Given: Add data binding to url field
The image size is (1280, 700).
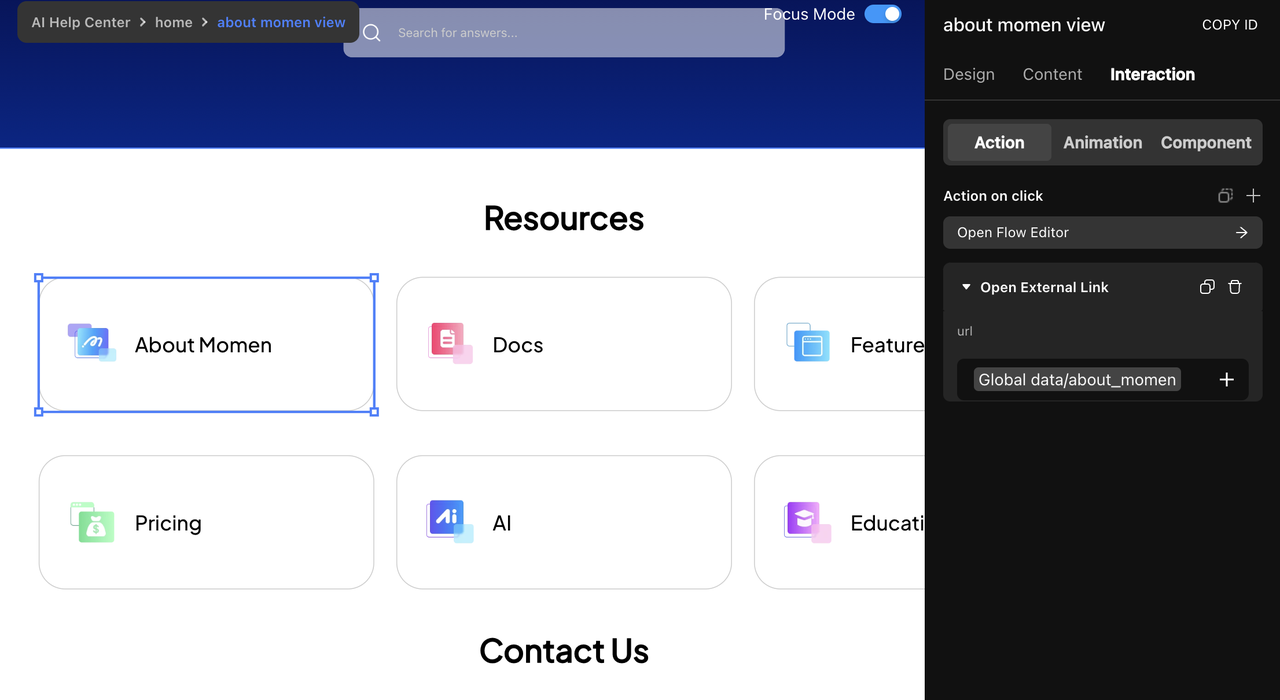Looking at the screenshot, I should (x=1227, y=380).
